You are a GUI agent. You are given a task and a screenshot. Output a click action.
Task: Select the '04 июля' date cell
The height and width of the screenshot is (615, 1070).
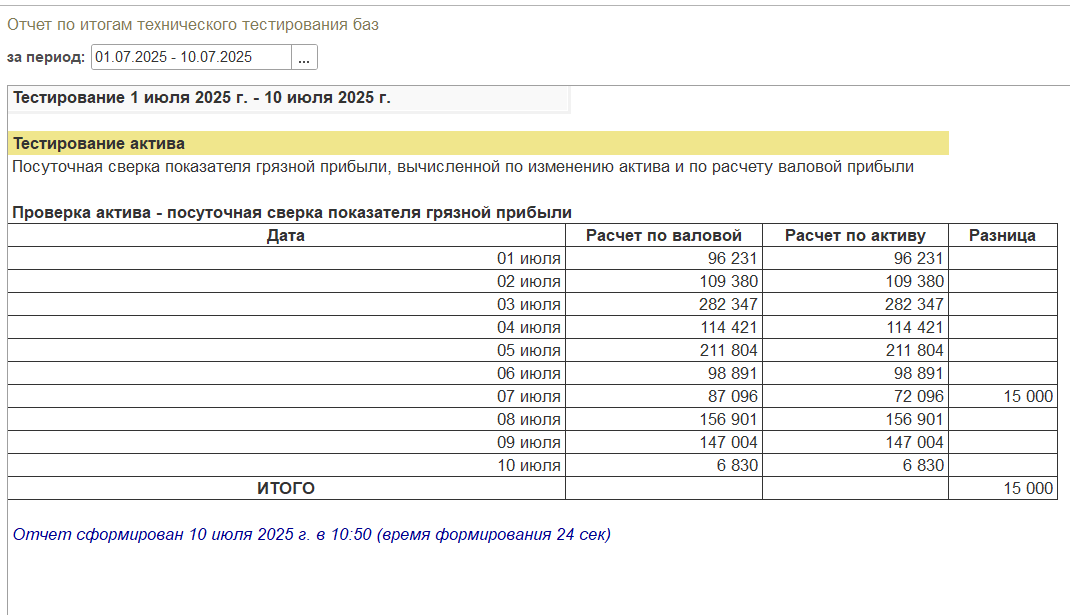pos(287,328)
